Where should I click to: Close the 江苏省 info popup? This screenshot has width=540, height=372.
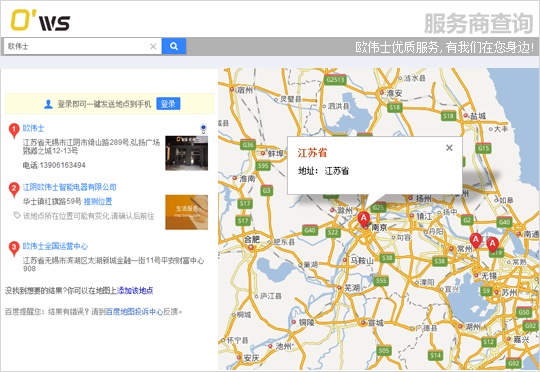tap(449, 148)
